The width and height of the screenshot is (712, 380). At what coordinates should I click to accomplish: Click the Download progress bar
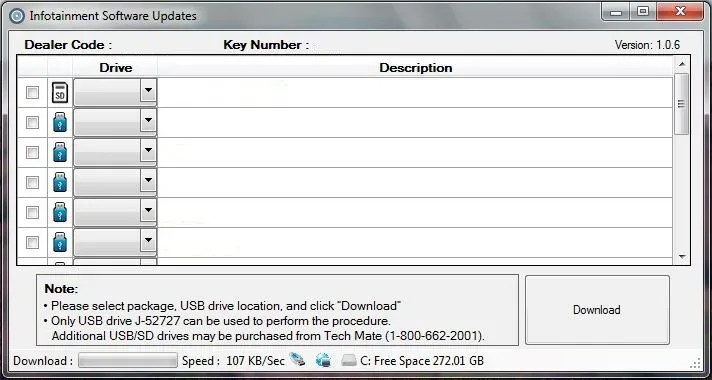pyautogui.click(x=128, y=361)
